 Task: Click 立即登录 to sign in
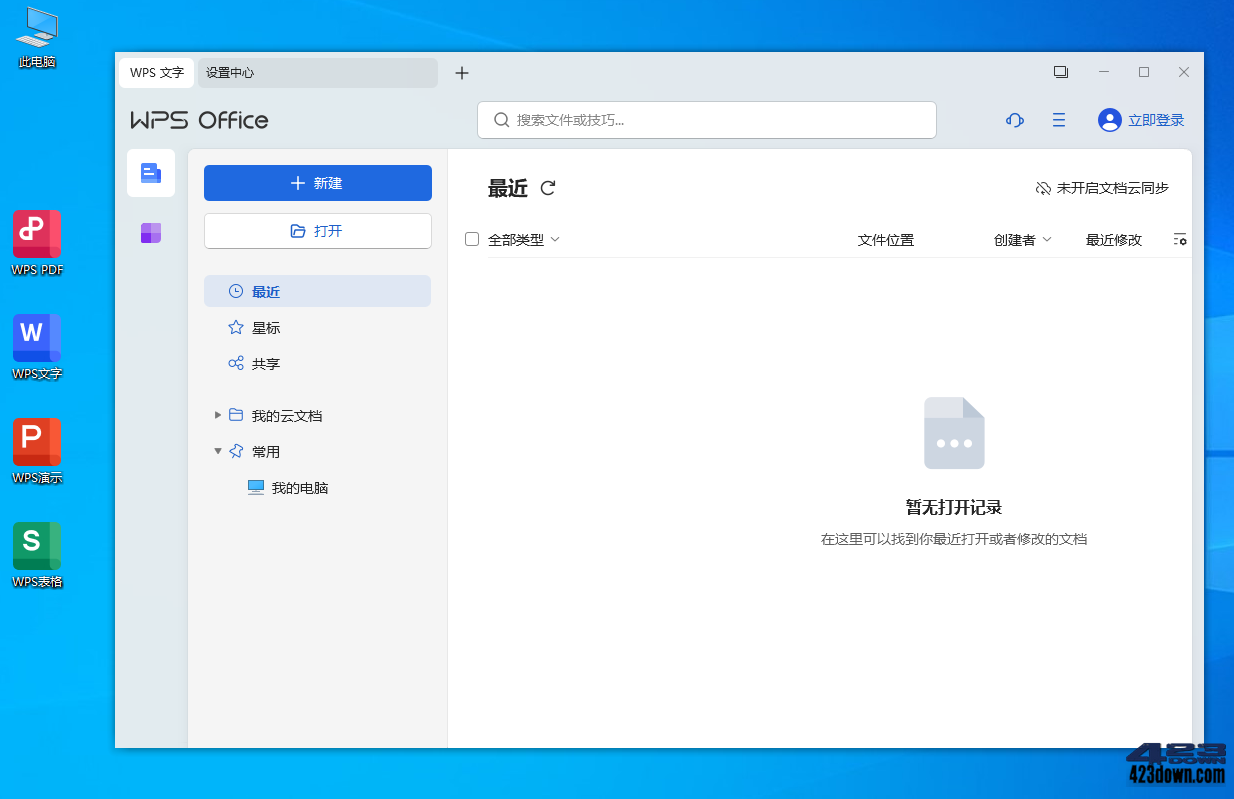[1152, 120]
